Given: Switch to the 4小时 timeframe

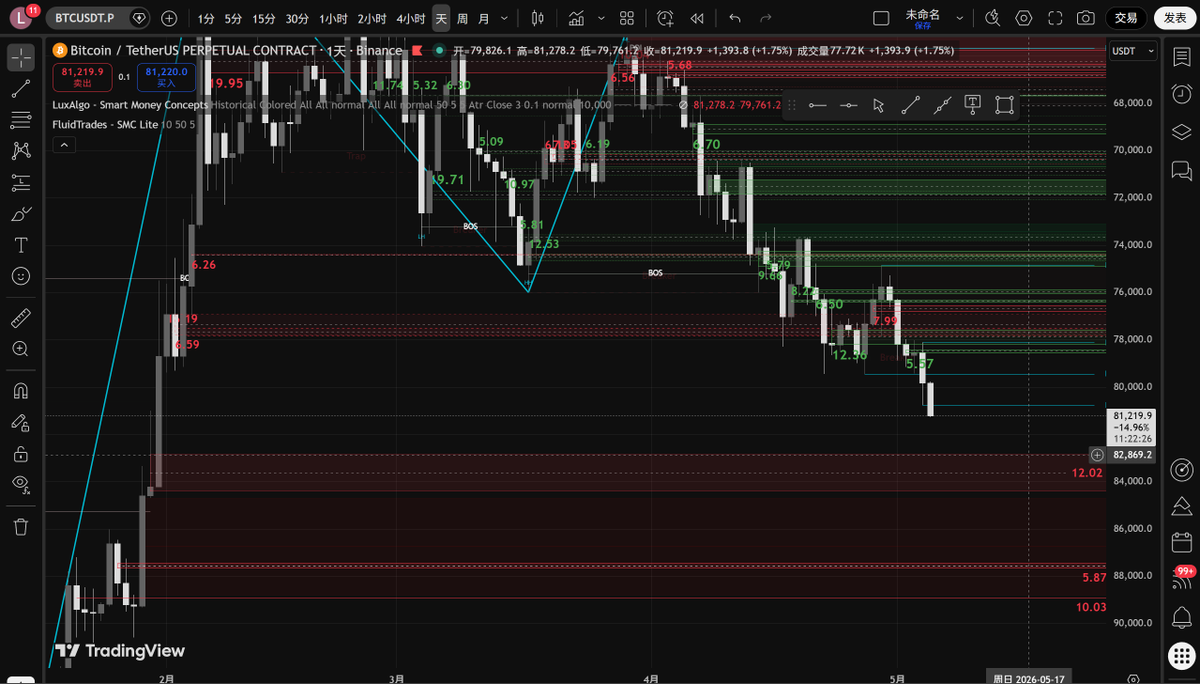Looking at the screenshot, I should click(410, 18).
